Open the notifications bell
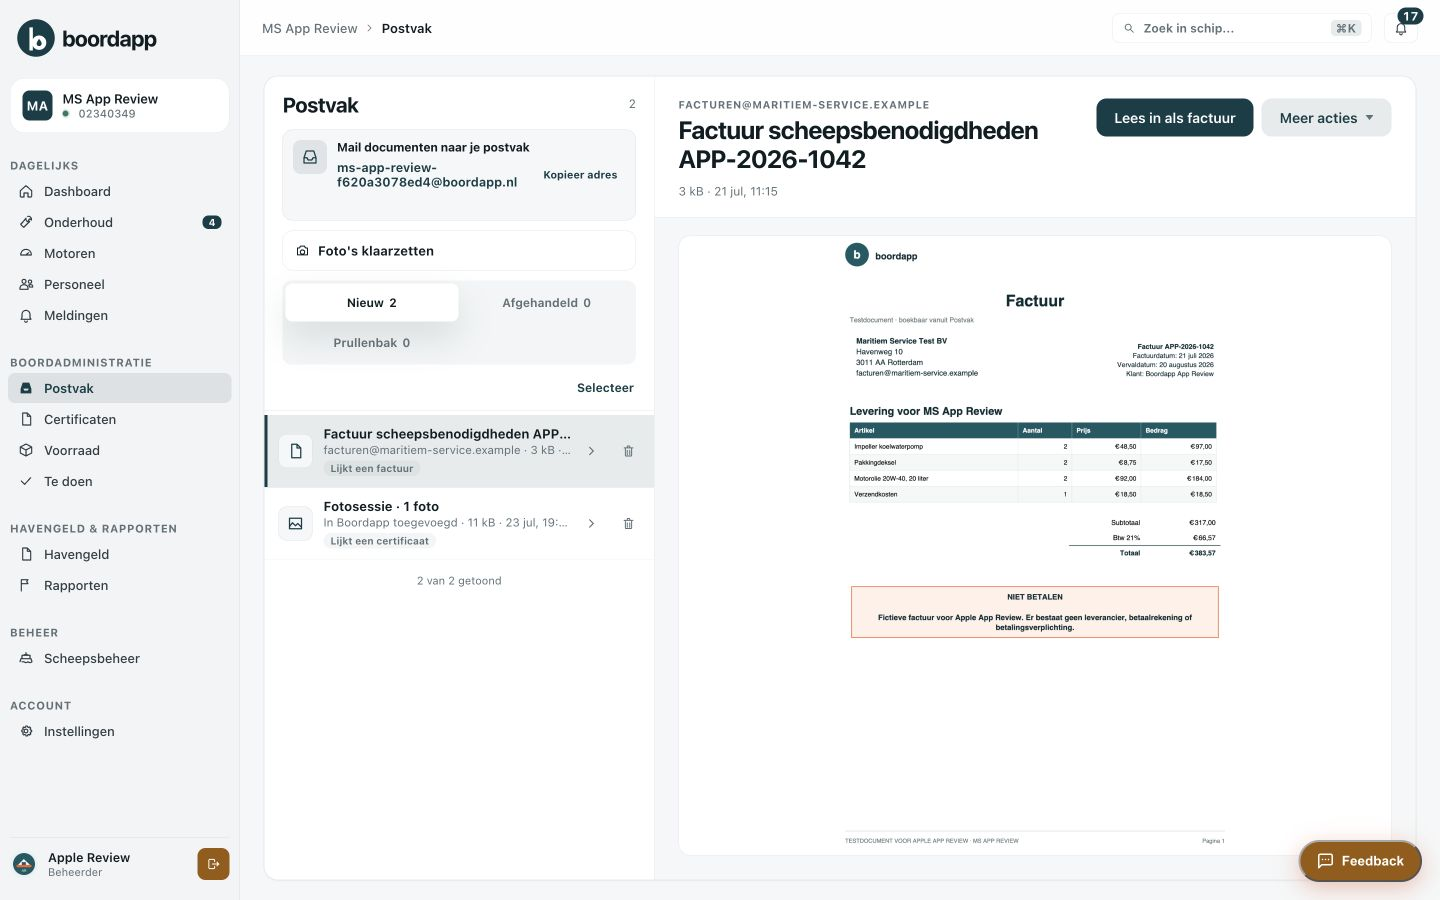 [x=1401, y=28]
